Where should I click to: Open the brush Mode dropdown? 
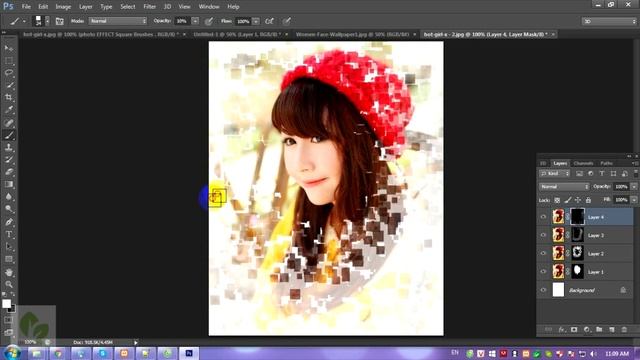point(118,21)
